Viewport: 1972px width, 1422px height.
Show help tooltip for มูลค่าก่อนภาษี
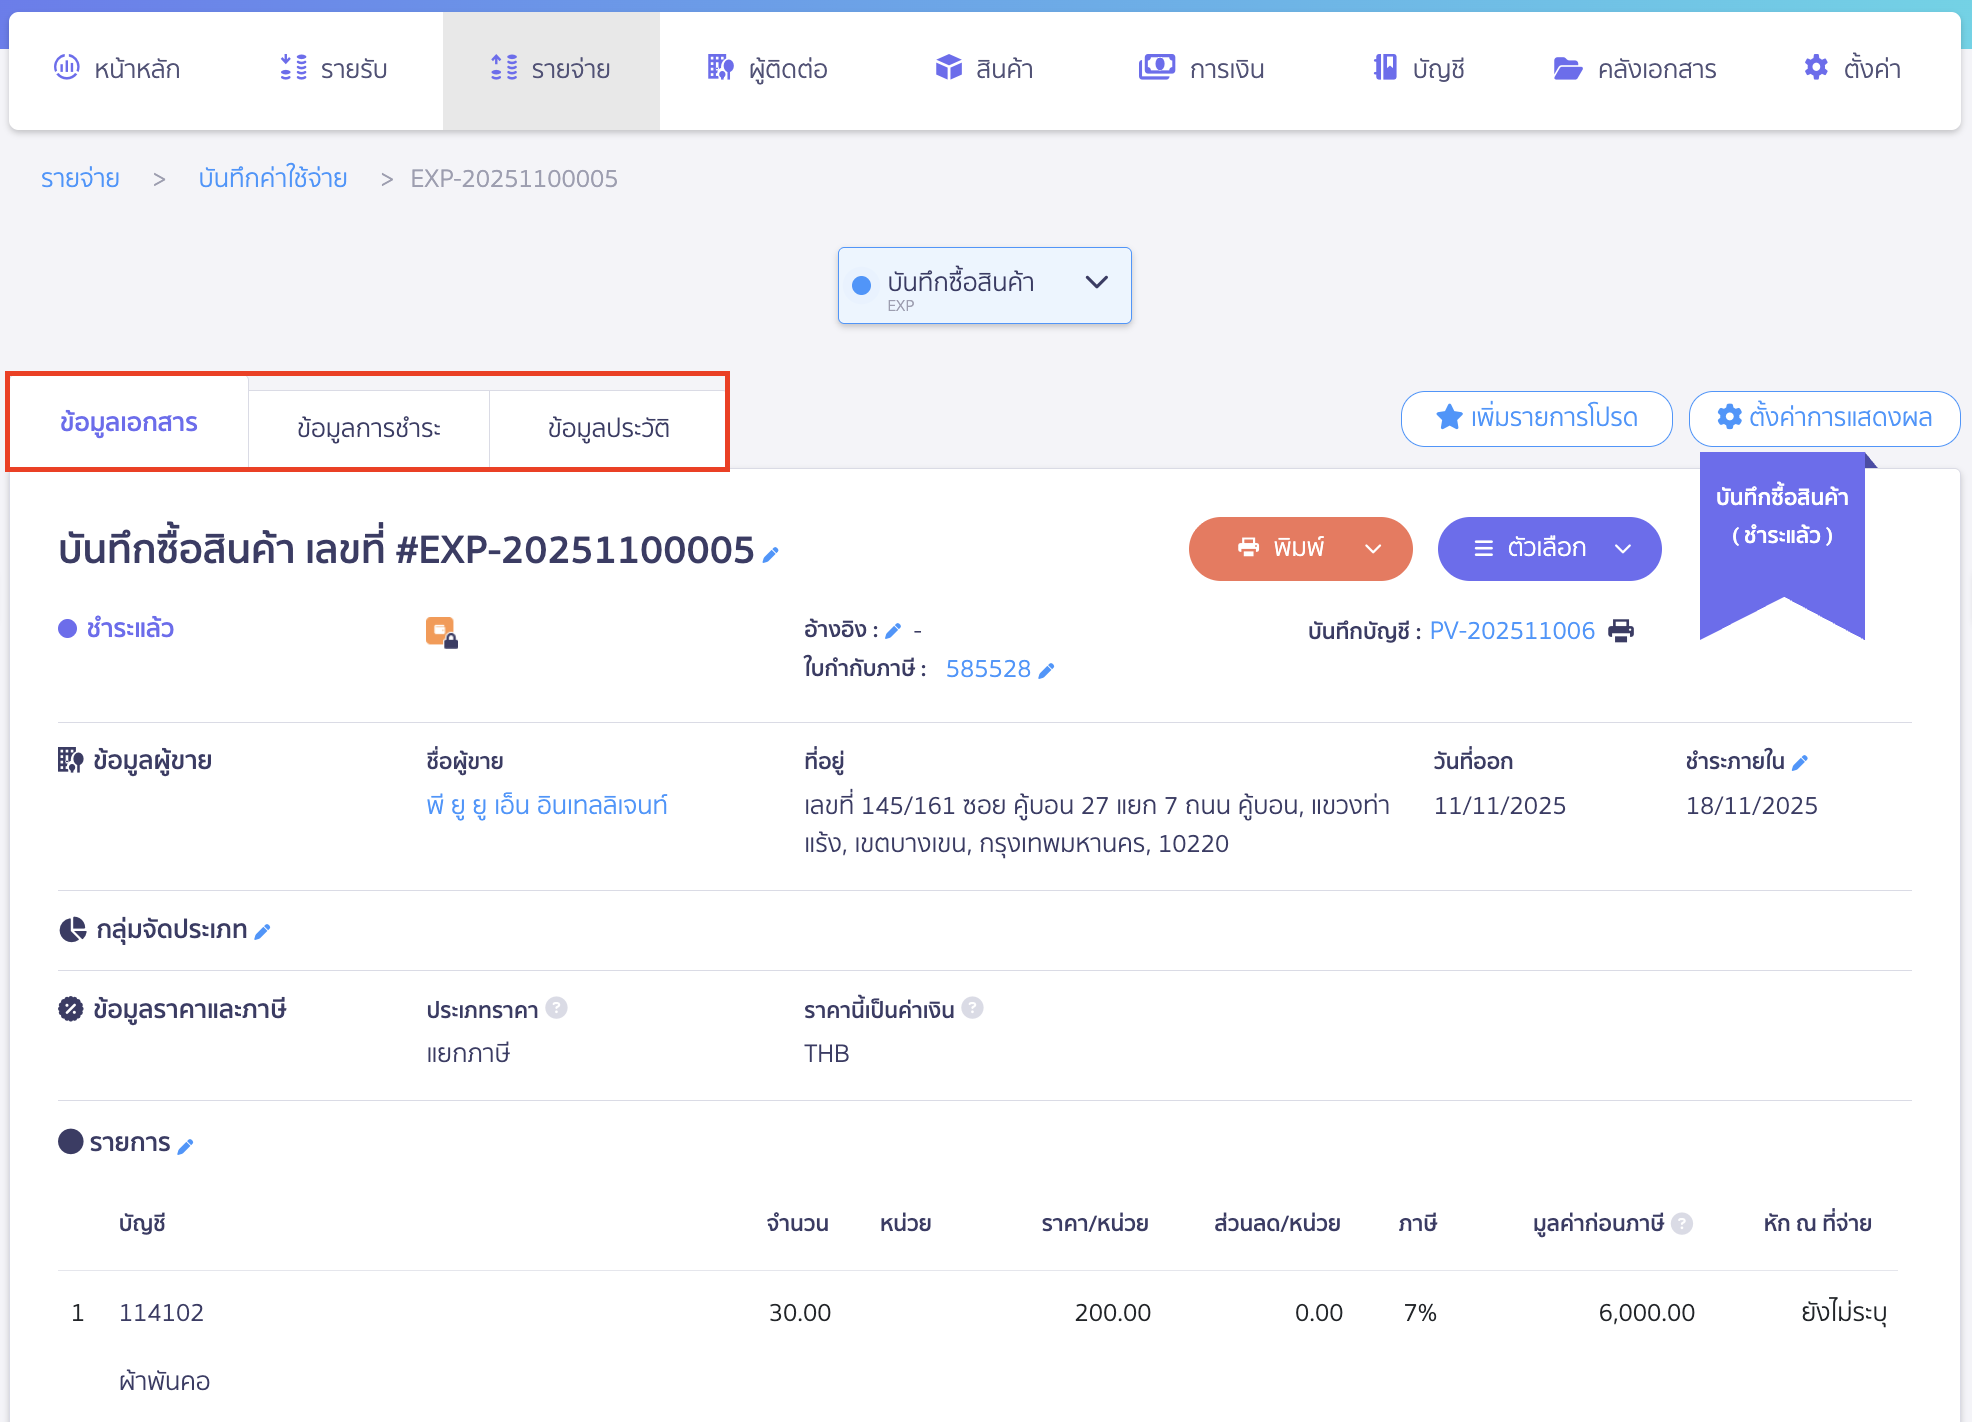[1682, 1223]
